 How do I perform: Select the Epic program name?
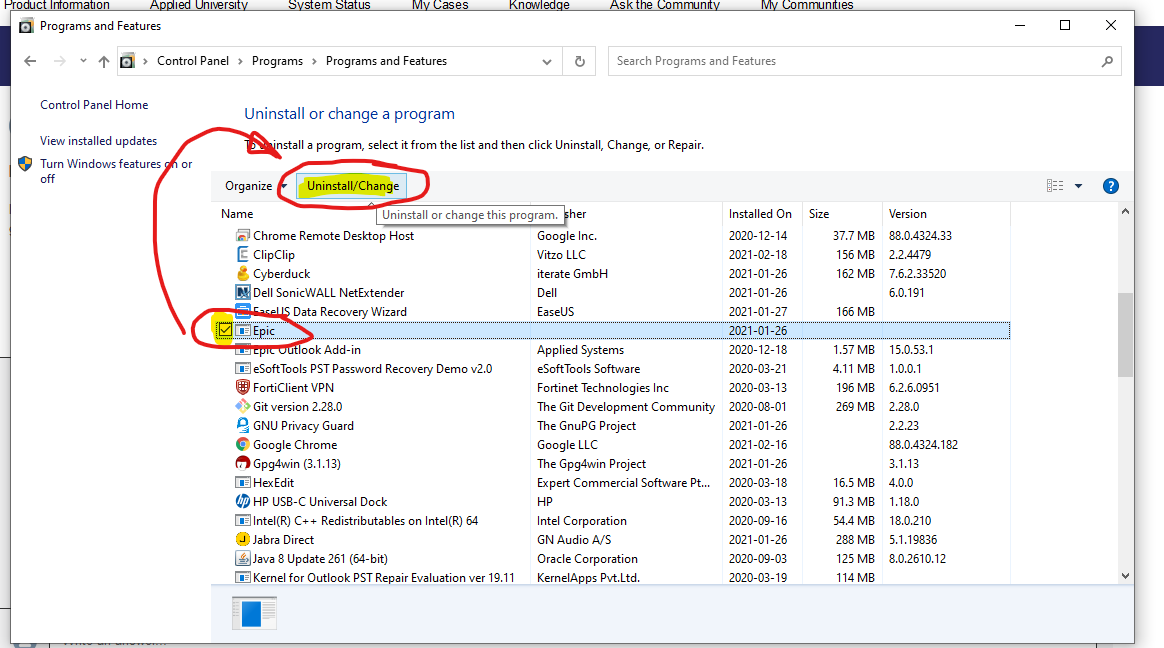point(264,331)
